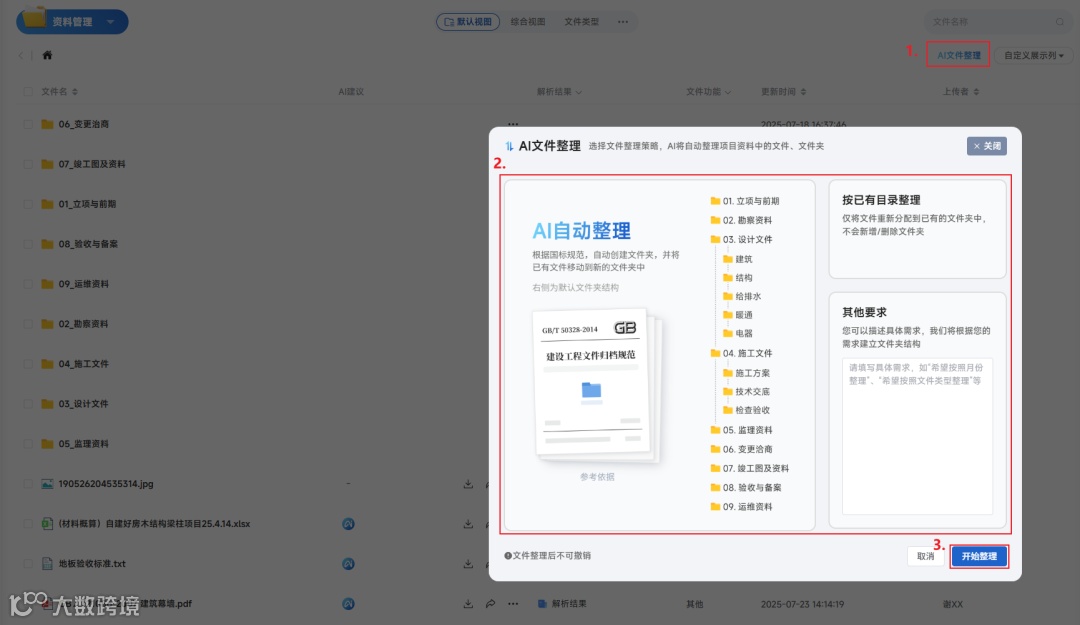Open the 自定义展示列 dropdown
1080x625 pixels.
pyautogui.click(x=1033, y=55)
